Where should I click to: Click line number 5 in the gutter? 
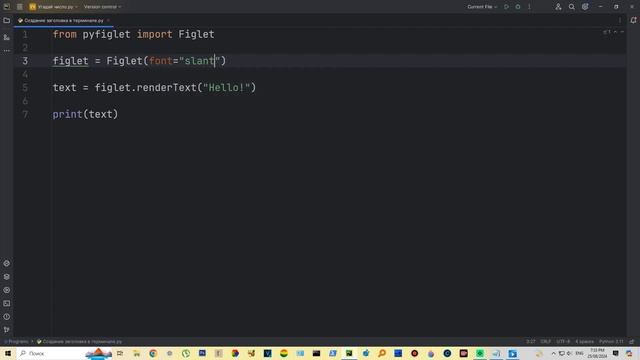[x=25, y=87]
